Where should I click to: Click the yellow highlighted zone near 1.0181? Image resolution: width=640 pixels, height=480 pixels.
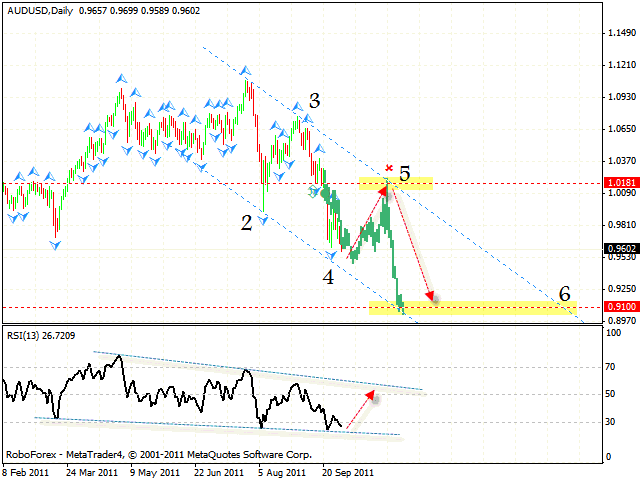pos(396,183)
